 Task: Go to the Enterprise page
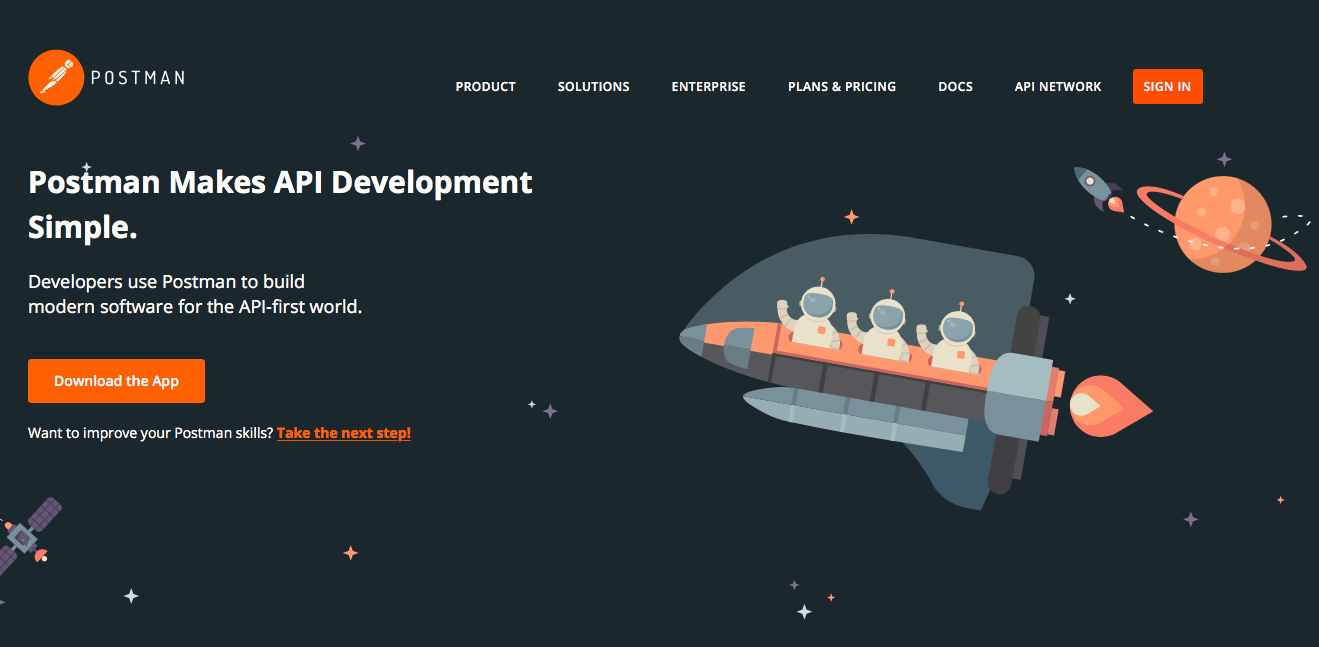point(708,87)
